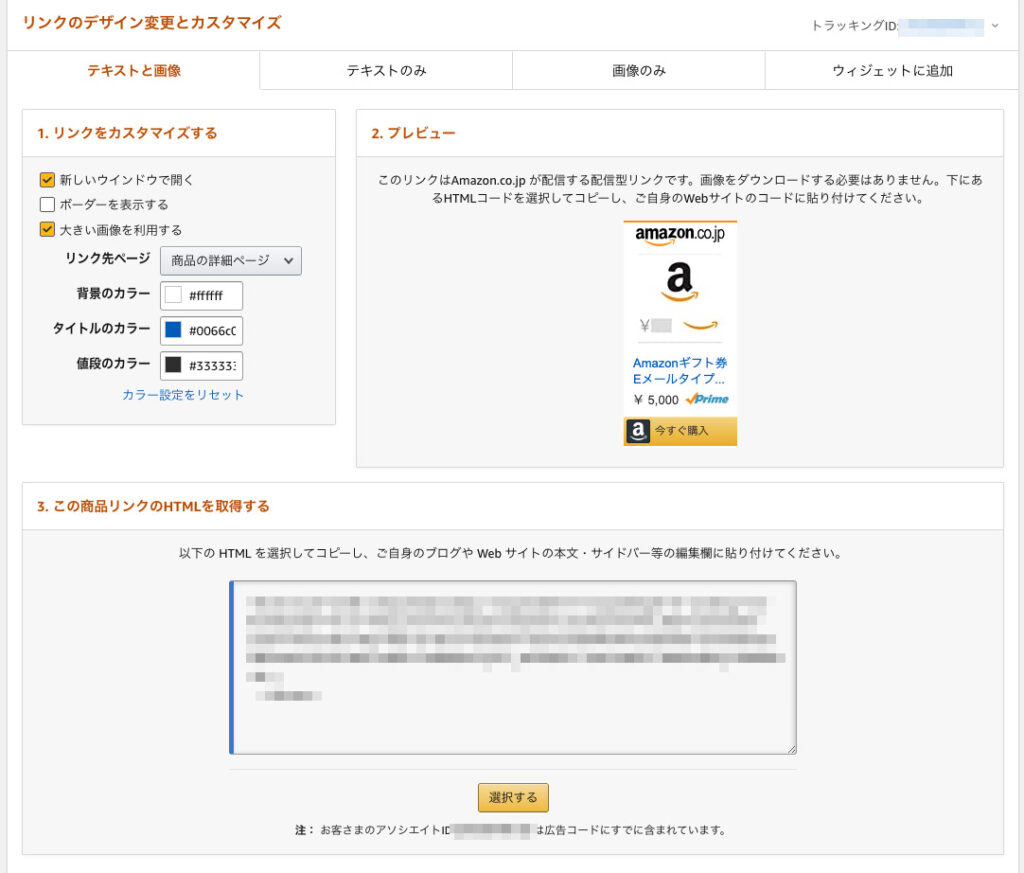This screenshot has height=873, width=1024.
Task: Open the 画像のみ tab
Action: 639,71
